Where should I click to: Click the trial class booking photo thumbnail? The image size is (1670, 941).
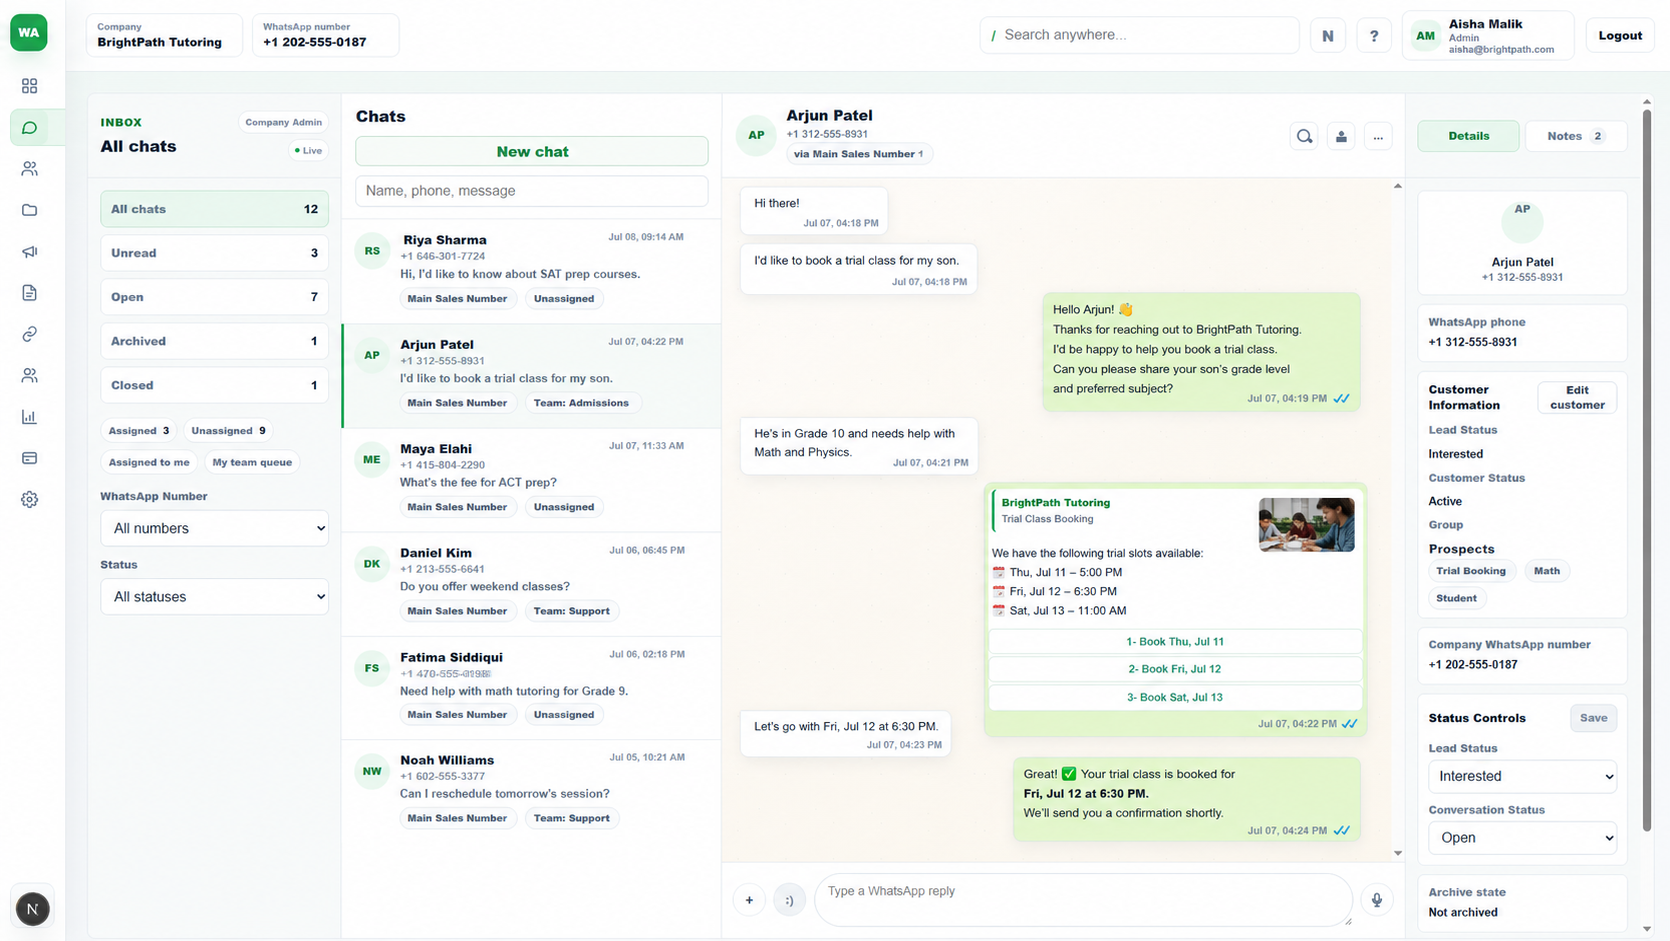tap(1306, 525)
